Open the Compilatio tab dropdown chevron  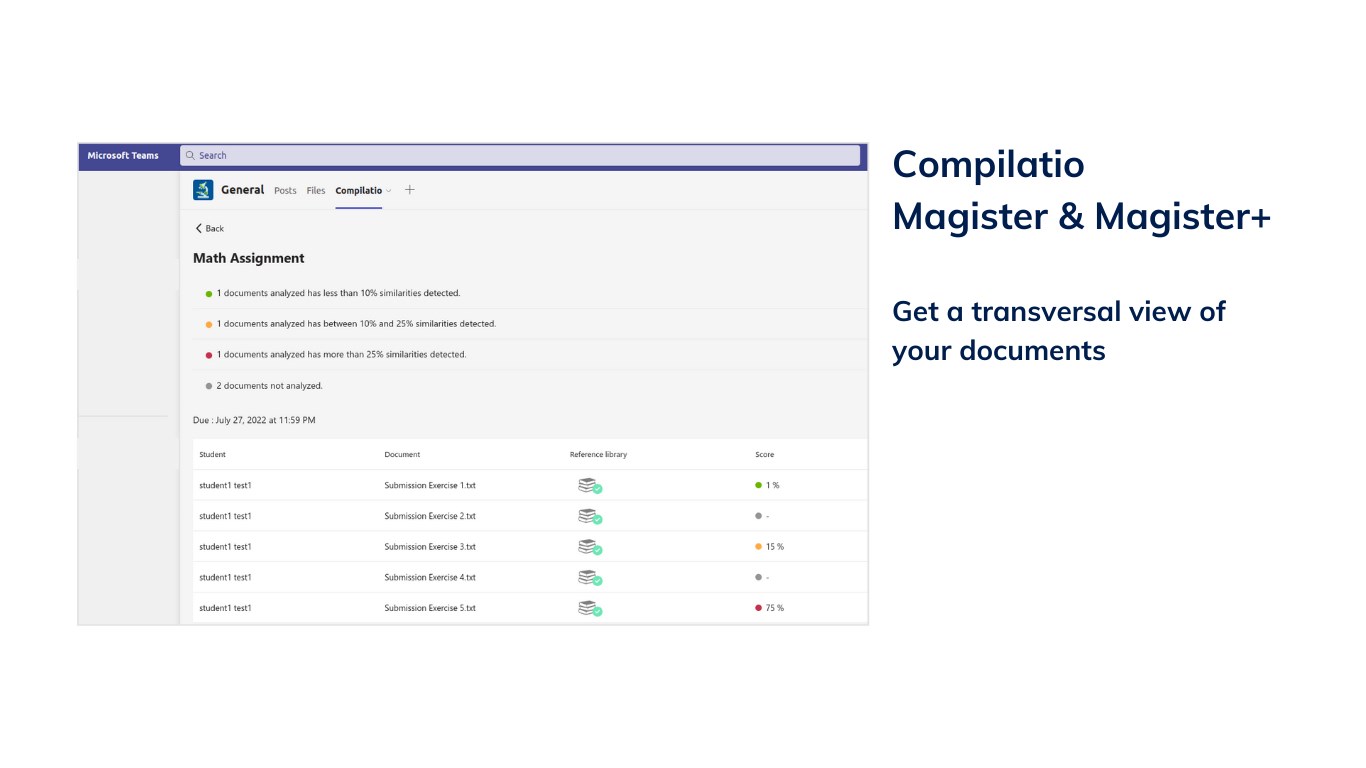point(389,191)
